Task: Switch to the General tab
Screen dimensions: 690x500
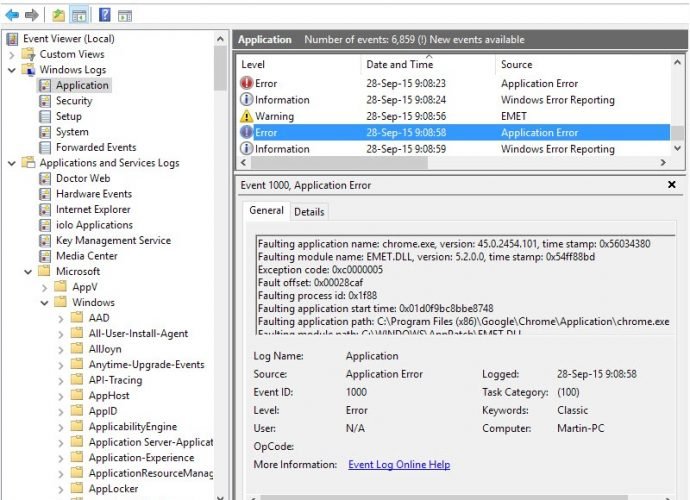Action: [266, 210]
